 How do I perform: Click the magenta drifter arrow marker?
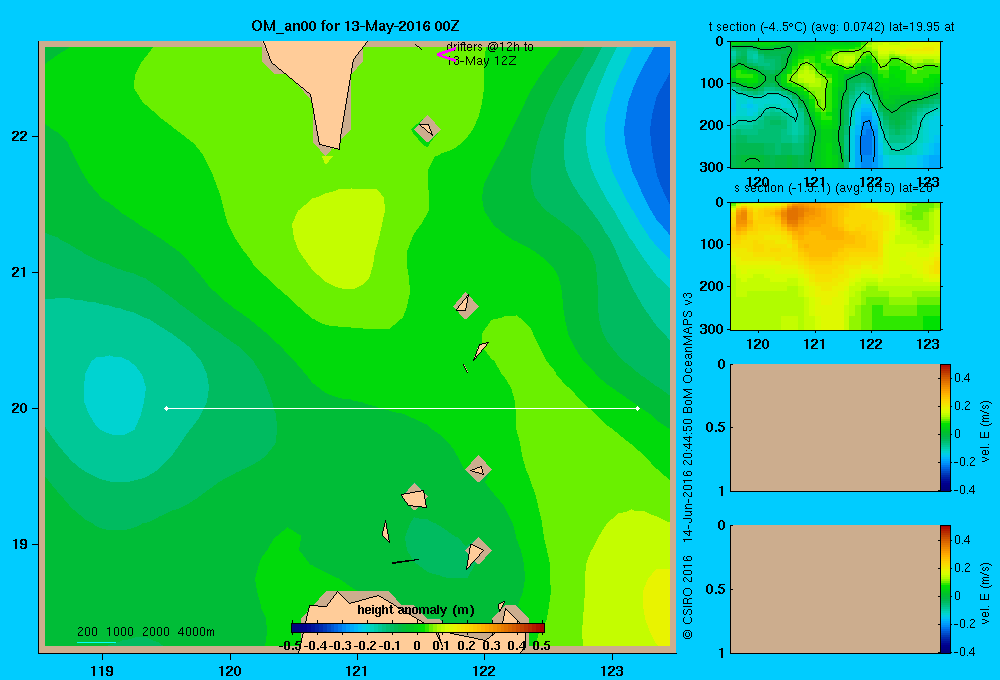[445, 54]
